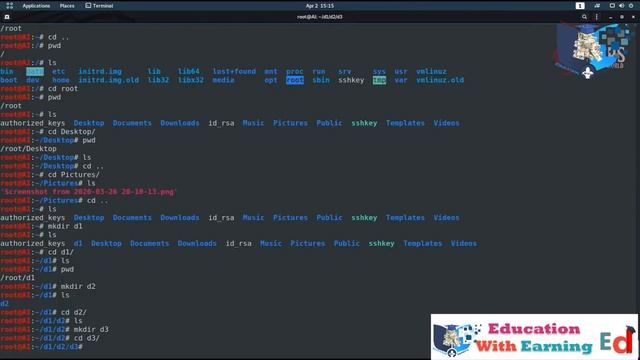Click the power icon in the top panel
This screenshot has height=360, width=640.
pos(631,6)
